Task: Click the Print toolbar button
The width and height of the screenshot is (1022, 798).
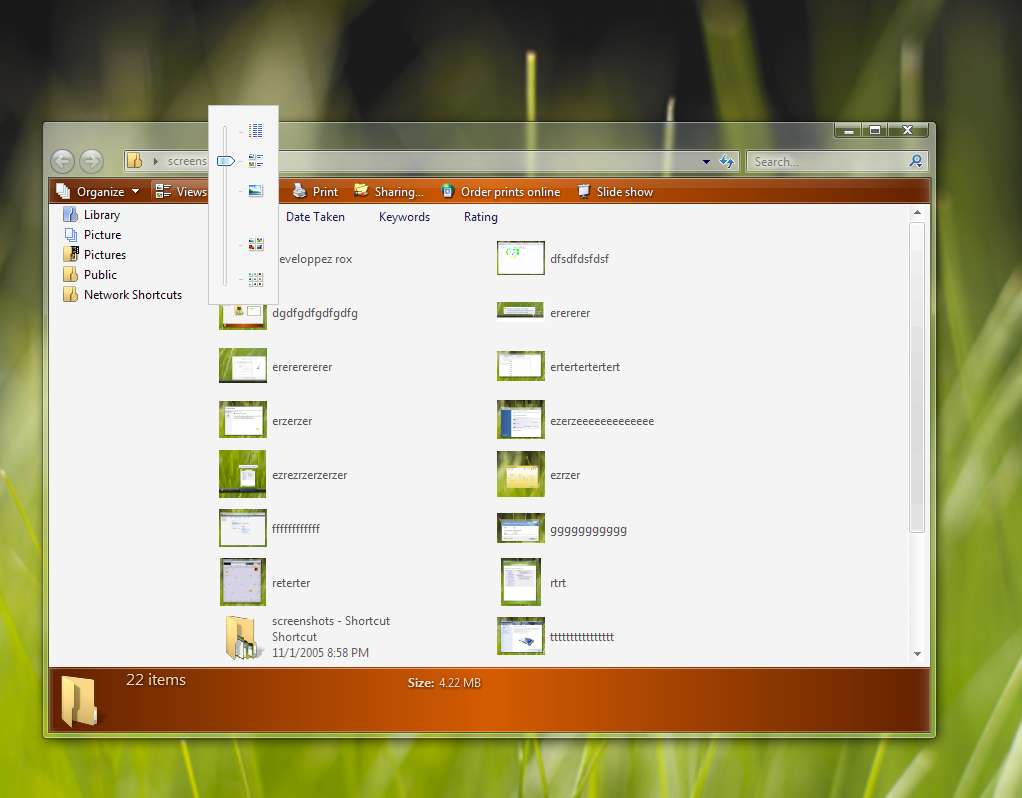Action: click(315, 192)
